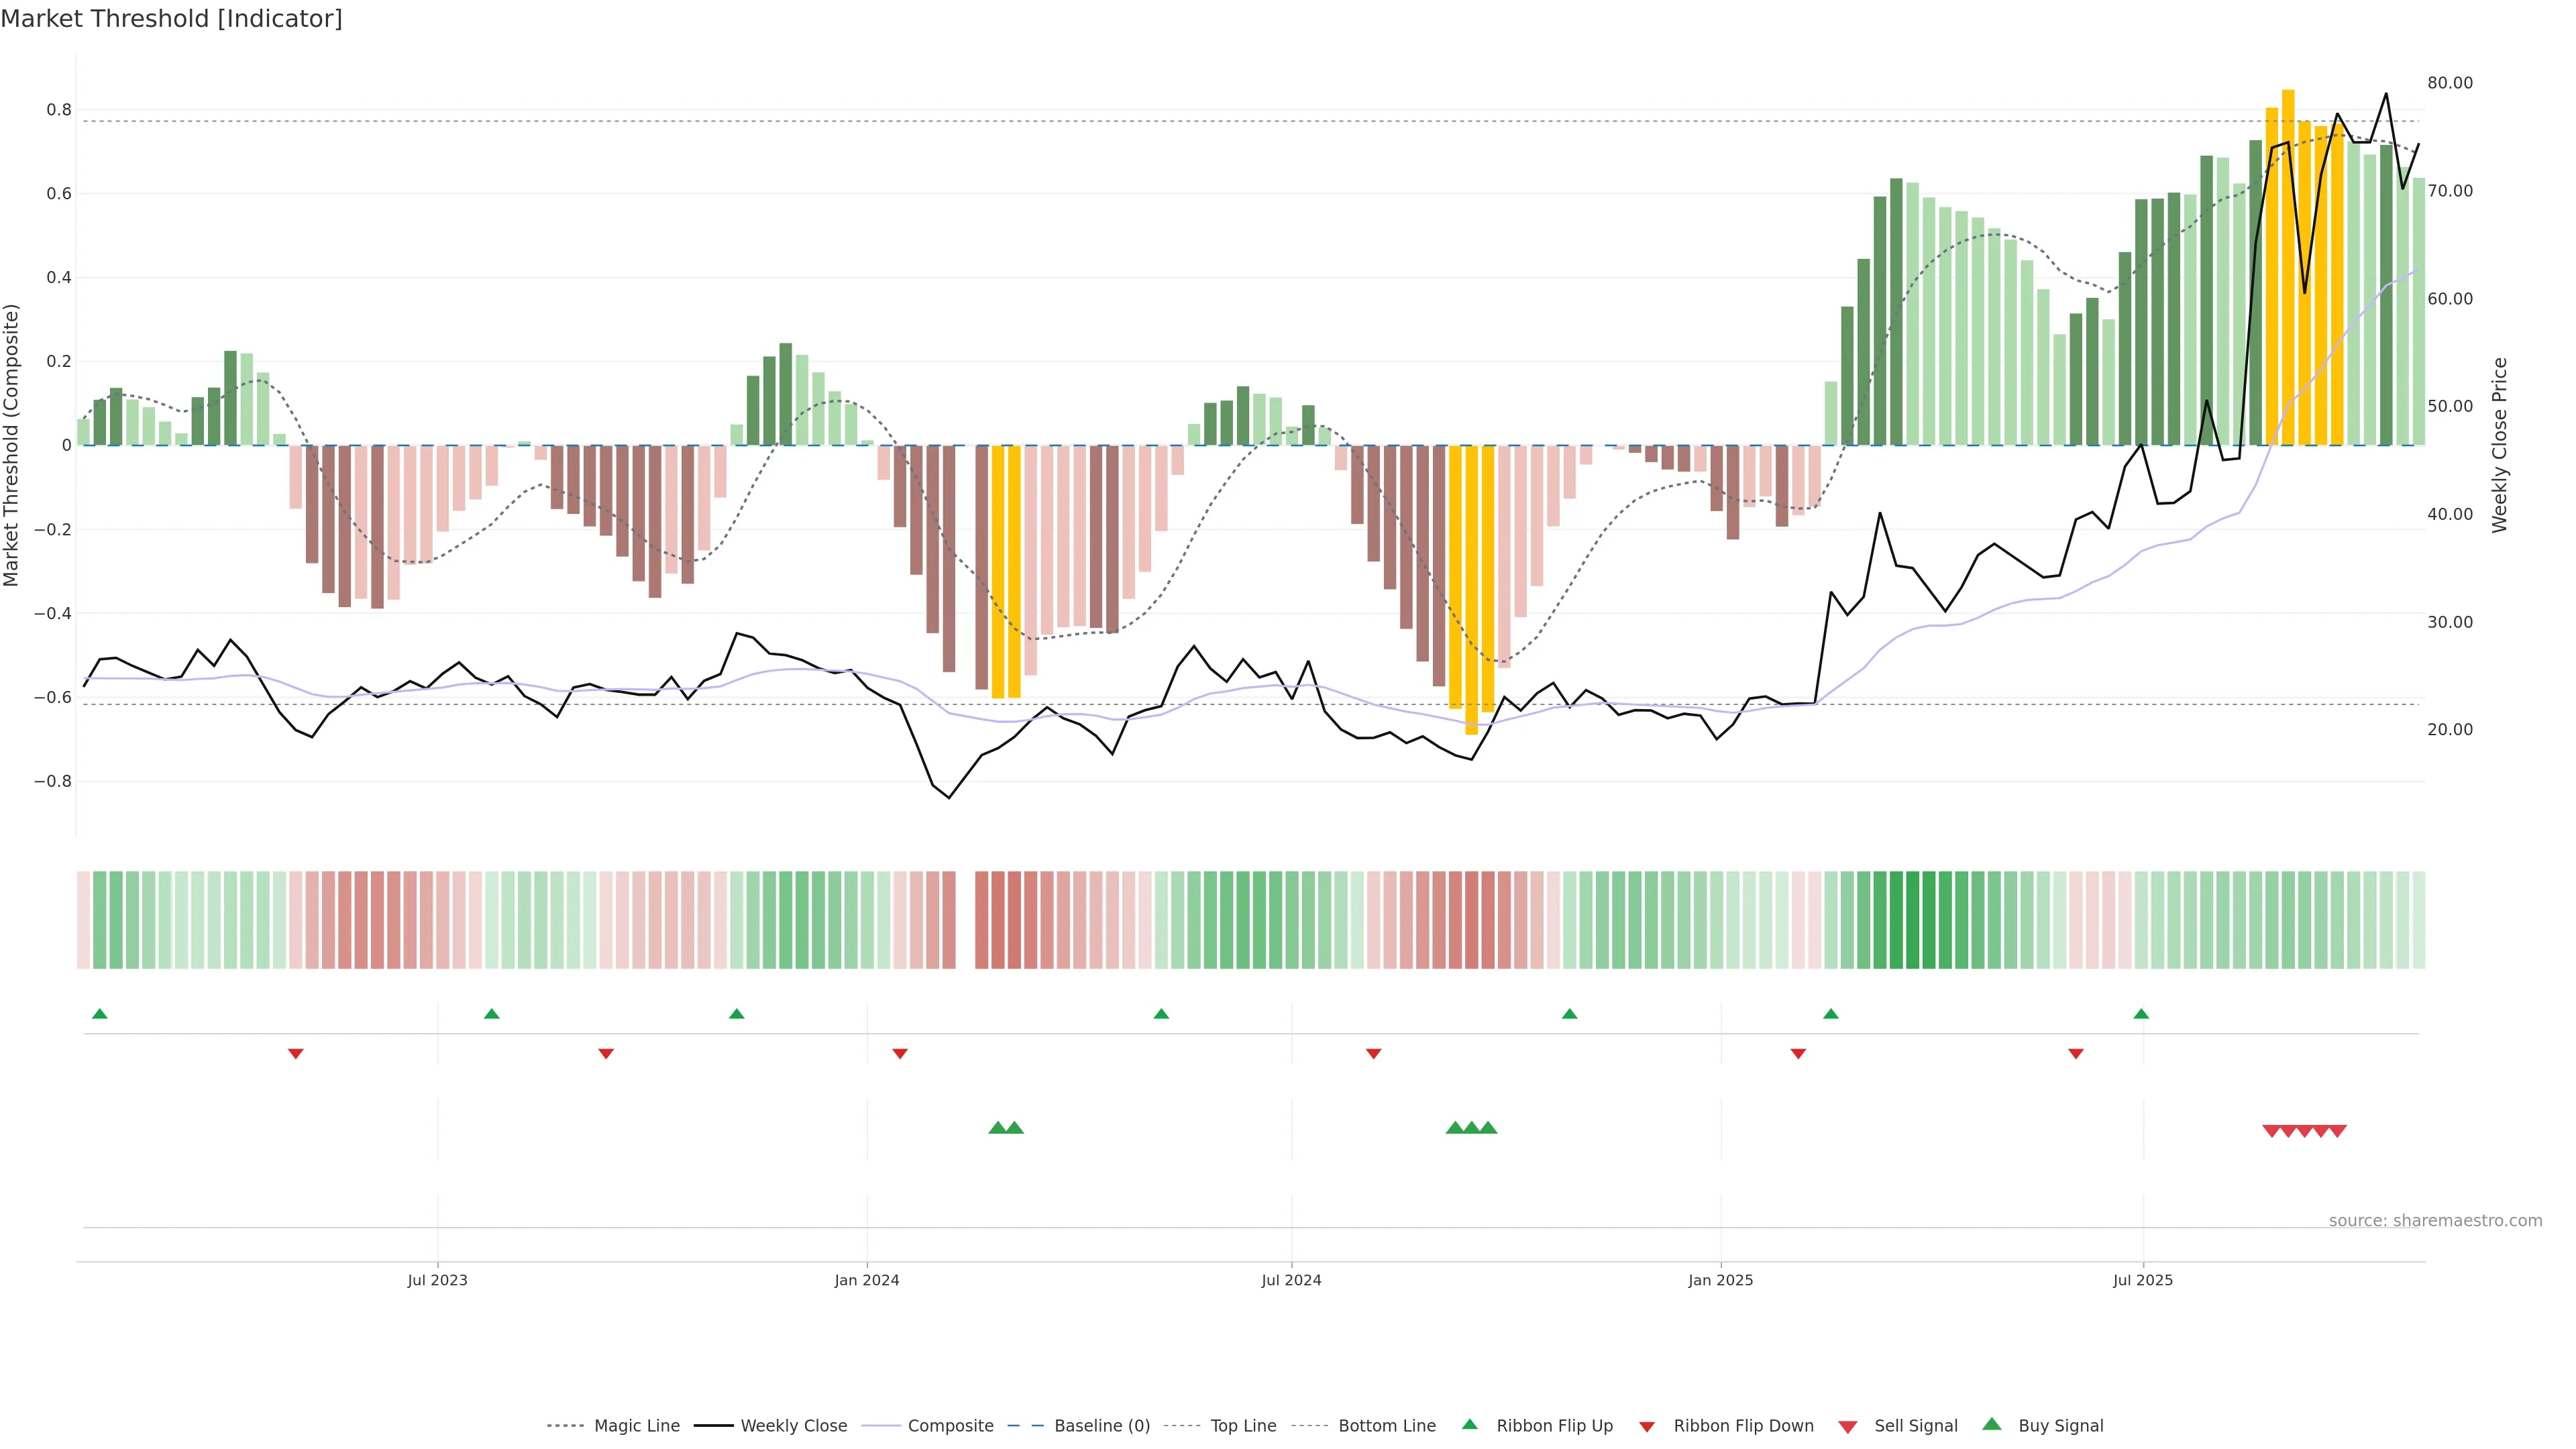Viewport: 2576px width, 1449px height.
Task: Click leftmost buy signal triangle near Jan 2024
Action: click(x=997, y=1128)
